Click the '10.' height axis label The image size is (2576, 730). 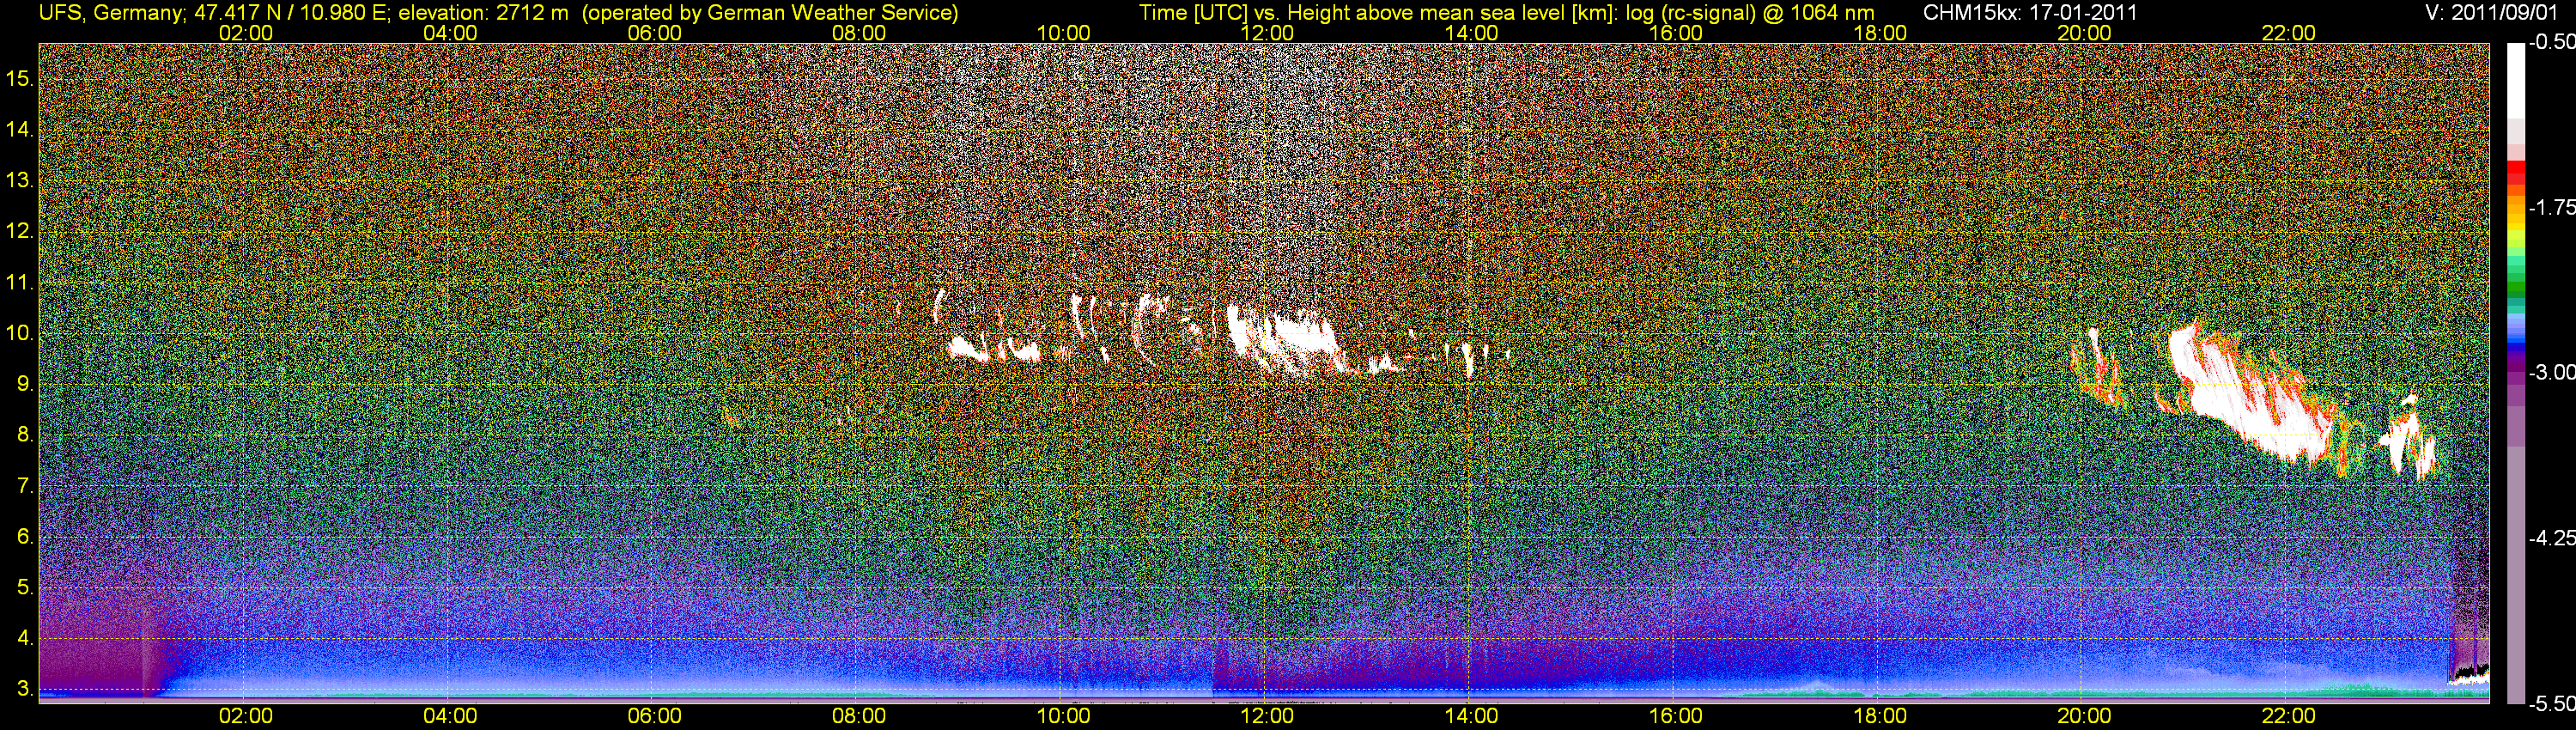[19, 333]
